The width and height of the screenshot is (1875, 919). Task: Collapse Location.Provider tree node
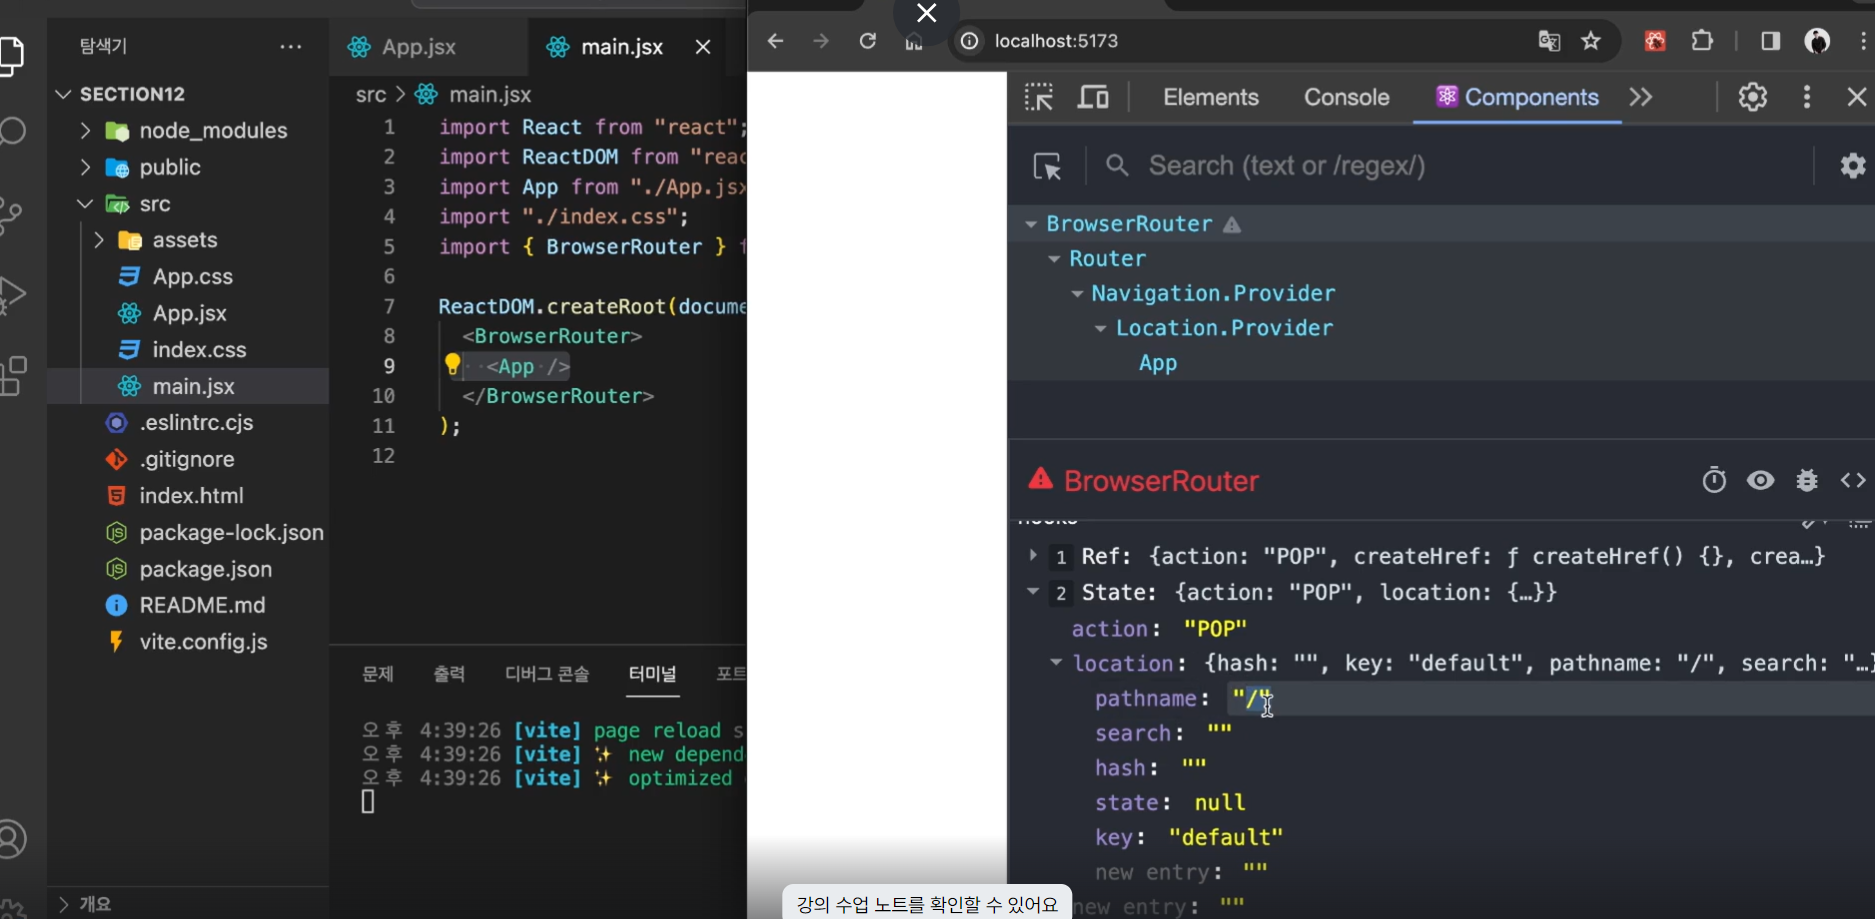click(1100, 328)
